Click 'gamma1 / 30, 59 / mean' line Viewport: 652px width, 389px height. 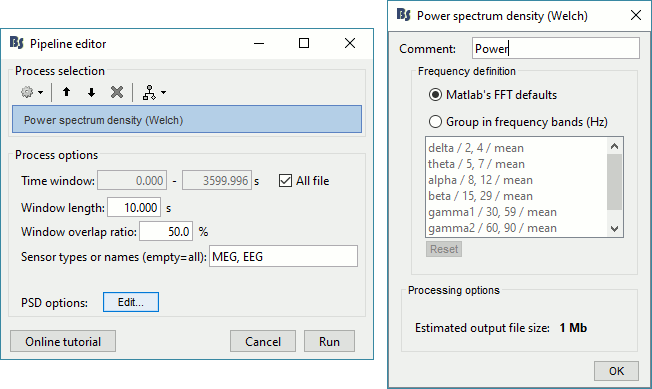click(492, 212)
